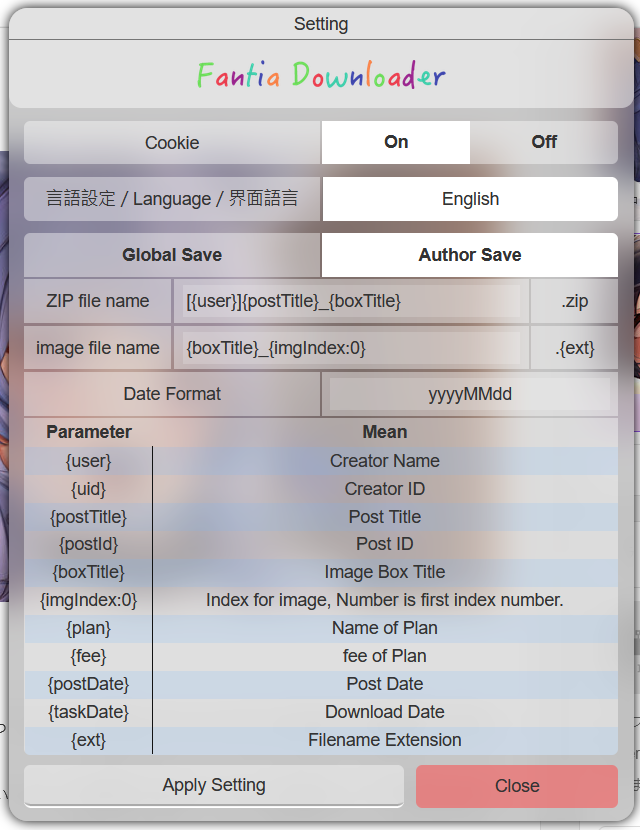Screen dimensions: 640x830
Task: Click the 'Index for image' description
Action: click(x=385, y=600)
